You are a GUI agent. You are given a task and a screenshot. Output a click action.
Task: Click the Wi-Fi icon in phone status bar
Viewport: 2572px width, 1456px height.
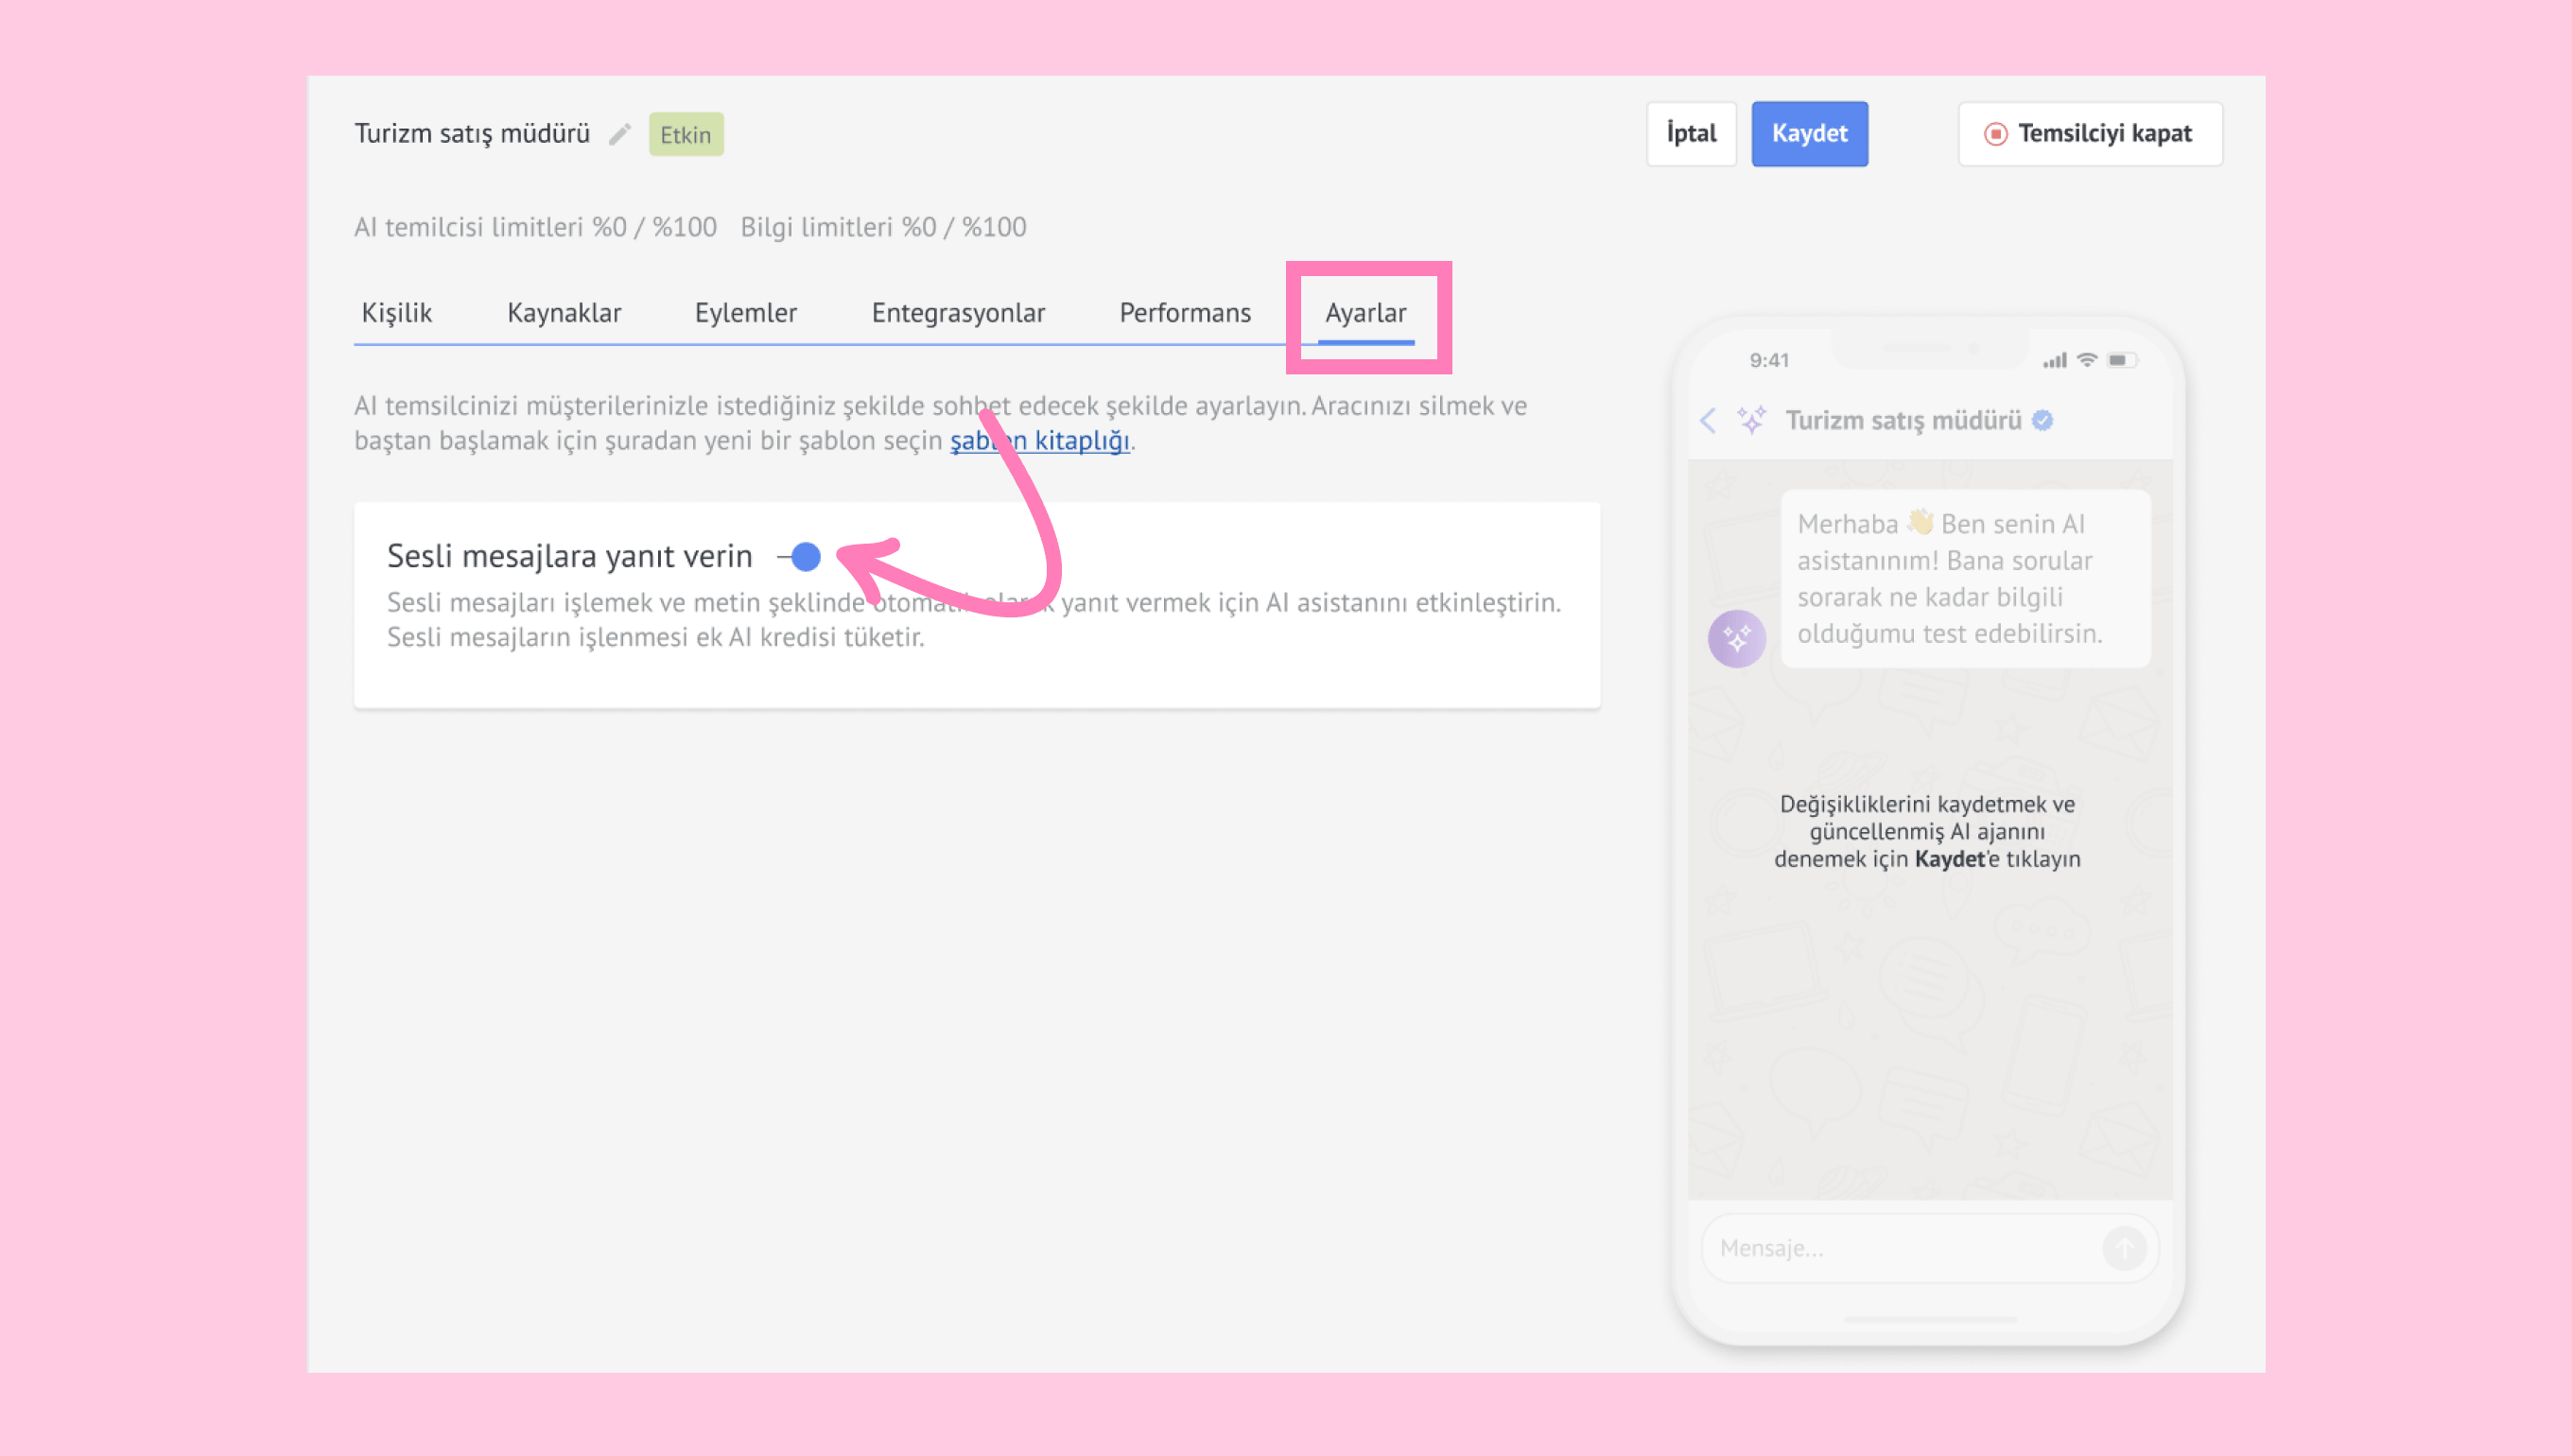[2087, 360]
